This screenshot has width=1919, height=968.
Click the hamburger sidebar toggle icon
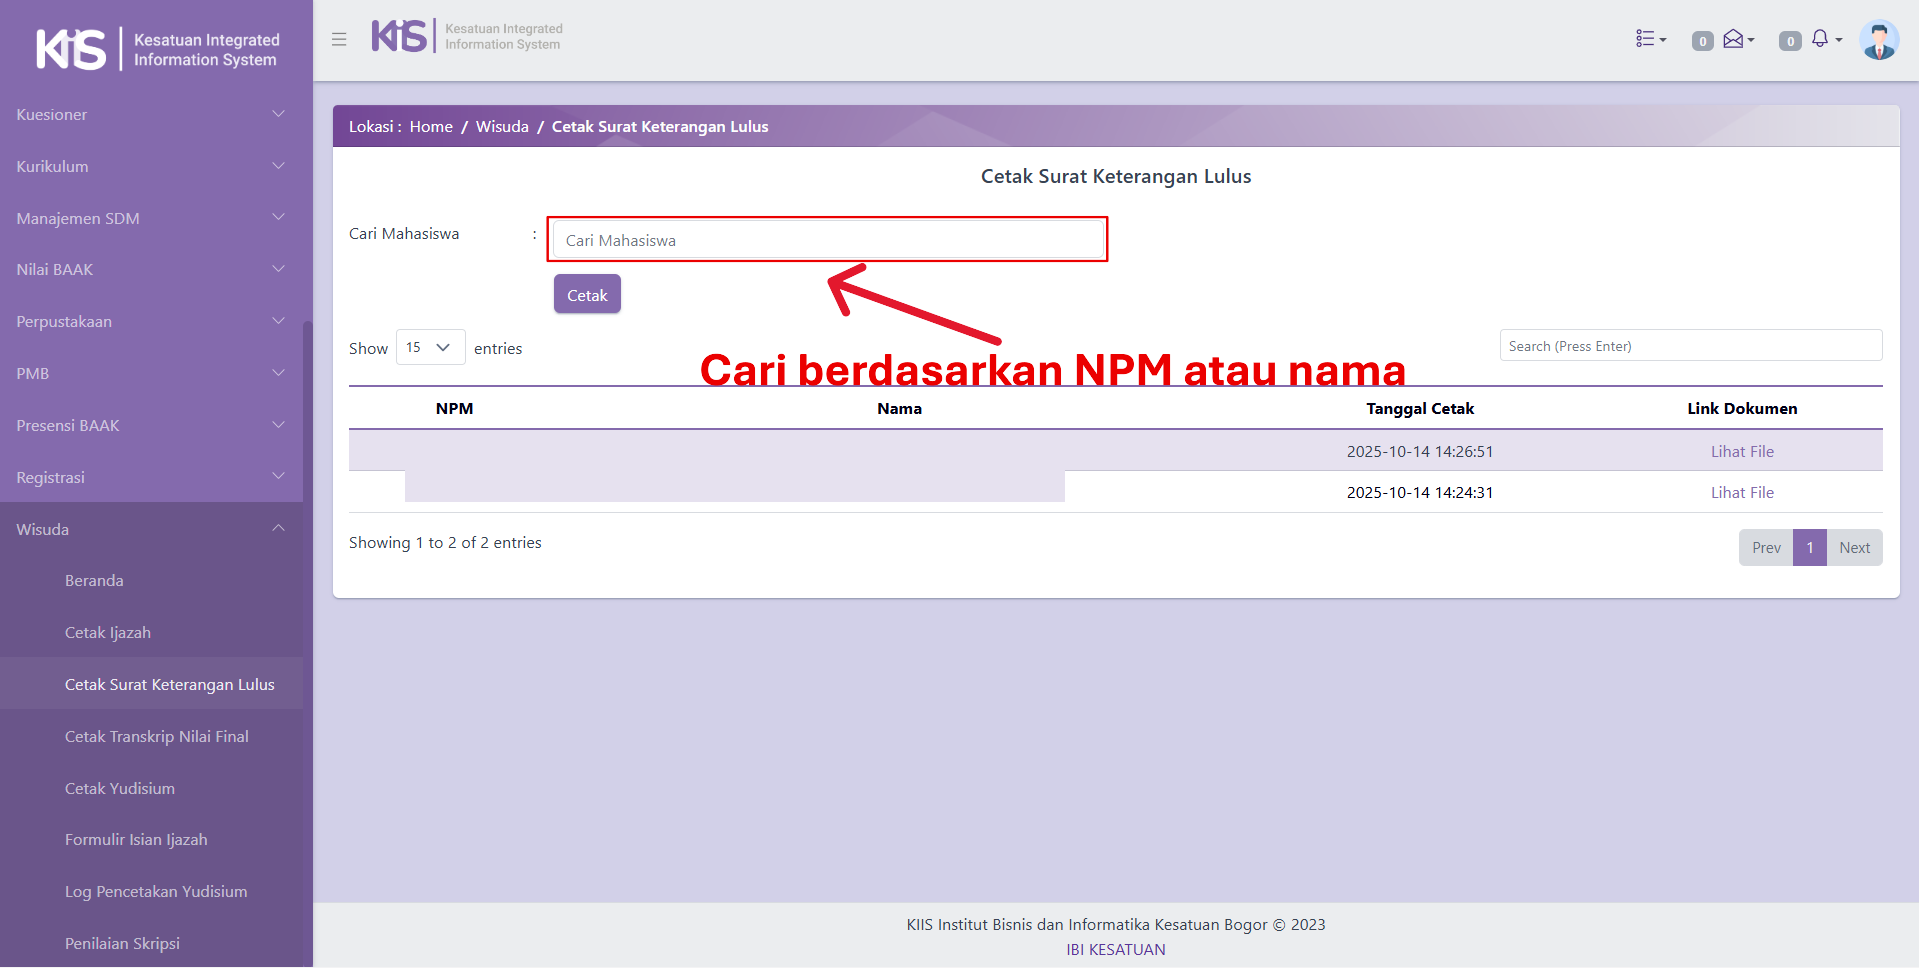point(339,39)
